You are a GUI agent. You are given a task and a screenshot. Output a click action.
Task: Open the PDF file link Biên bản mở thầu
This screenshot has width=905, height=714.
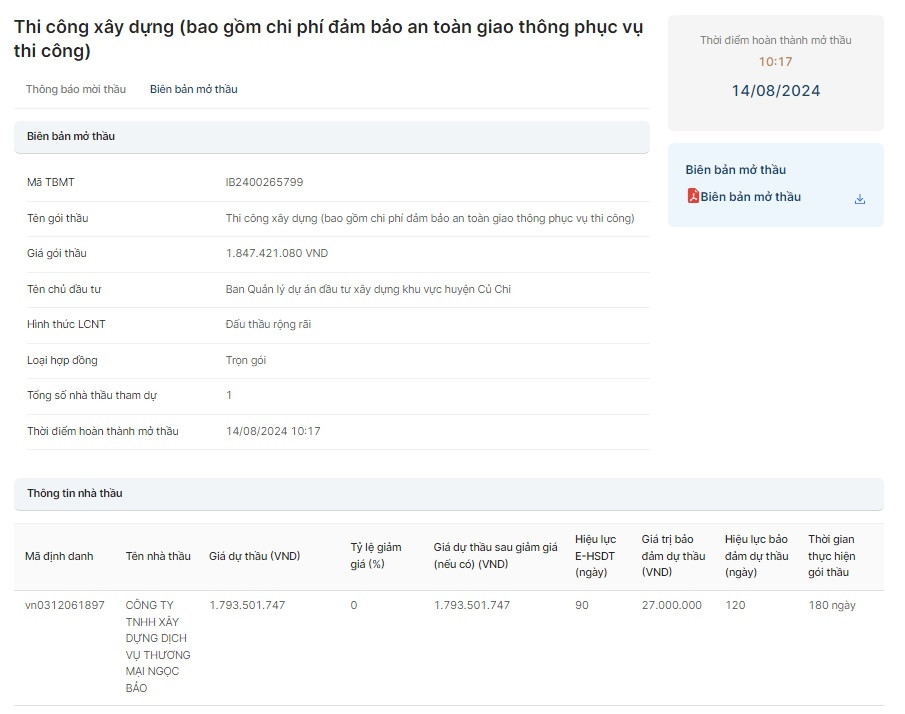click(x=750, y=197)
